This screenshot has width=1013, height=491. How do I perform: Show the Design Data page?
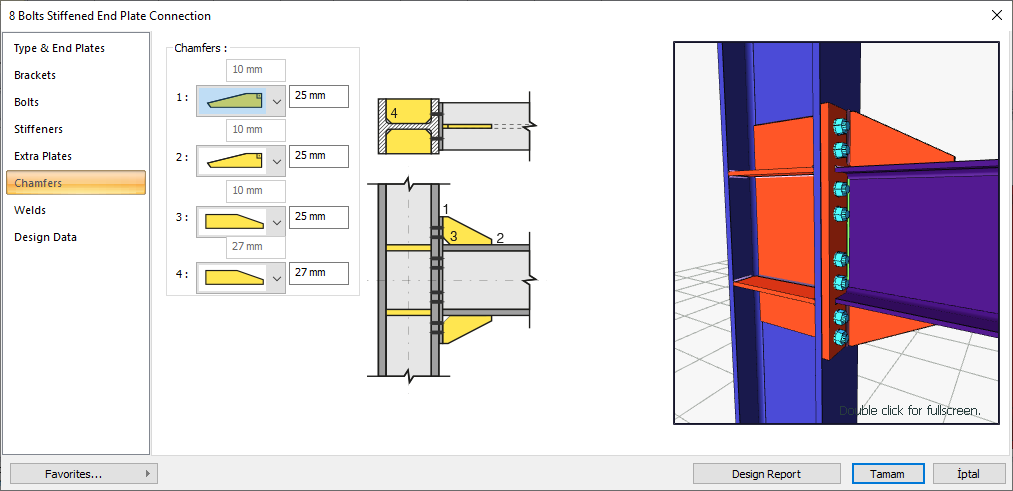(x=76, y=237)
